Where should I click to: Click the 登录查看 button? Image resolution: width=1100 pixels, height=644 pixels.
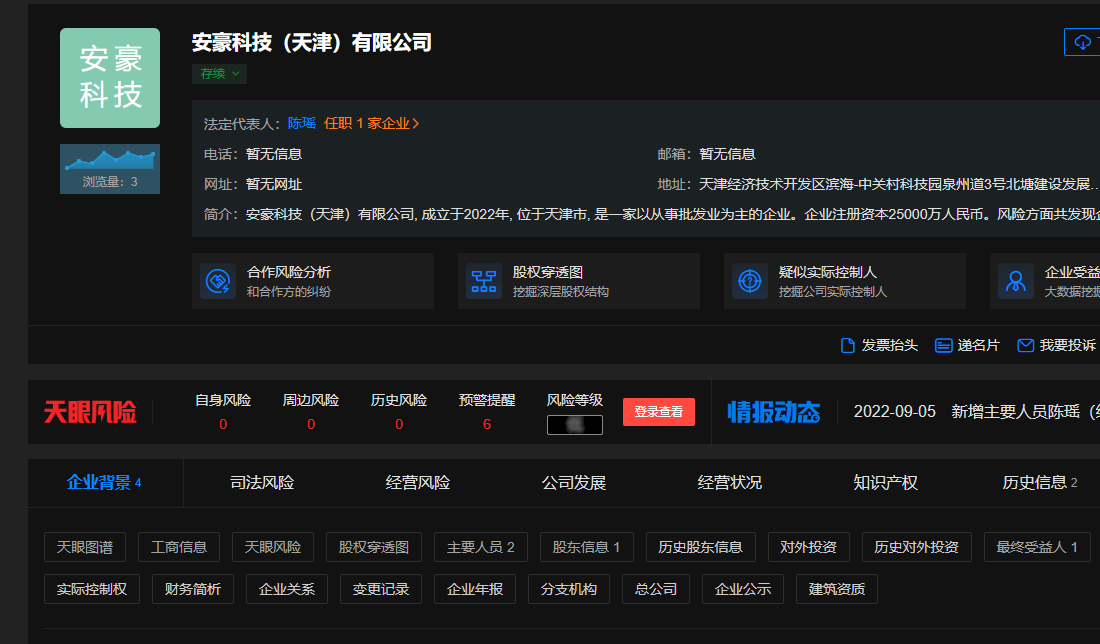click(659, 412)
